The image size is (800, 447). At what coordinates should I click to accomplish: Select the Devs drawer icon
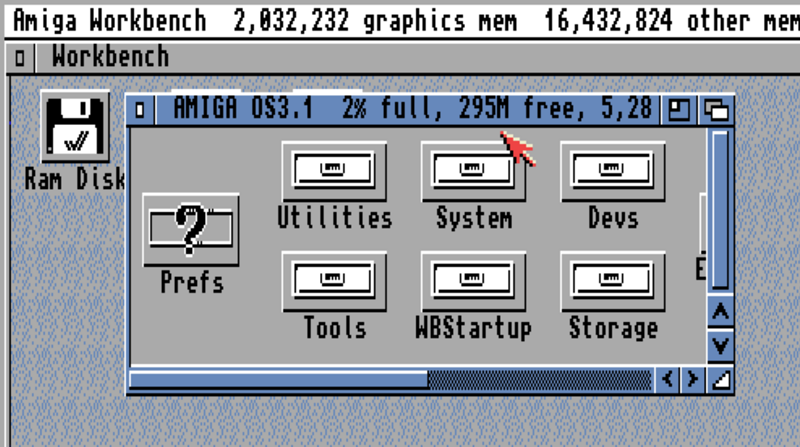pyautogui.click(x=613, y=171)
